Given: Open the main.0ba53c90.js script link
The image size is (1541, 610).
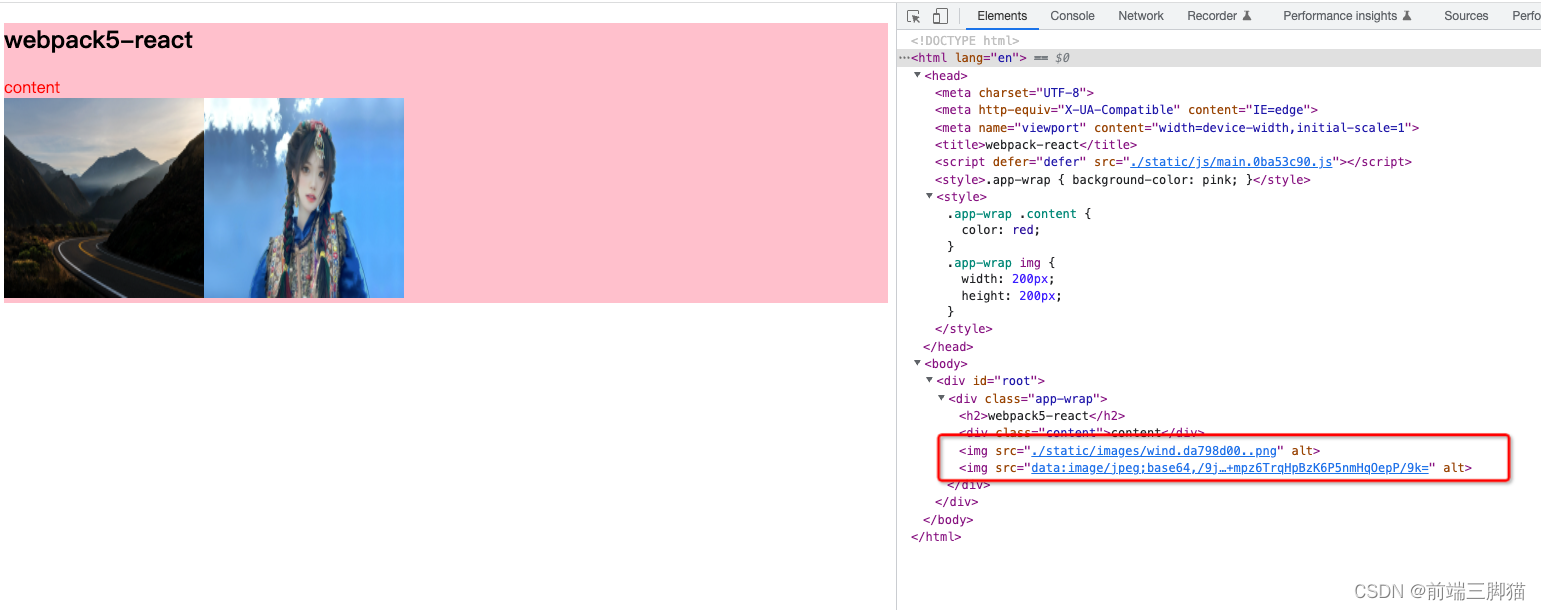Looking at the screenshot, I should 1231,162.
